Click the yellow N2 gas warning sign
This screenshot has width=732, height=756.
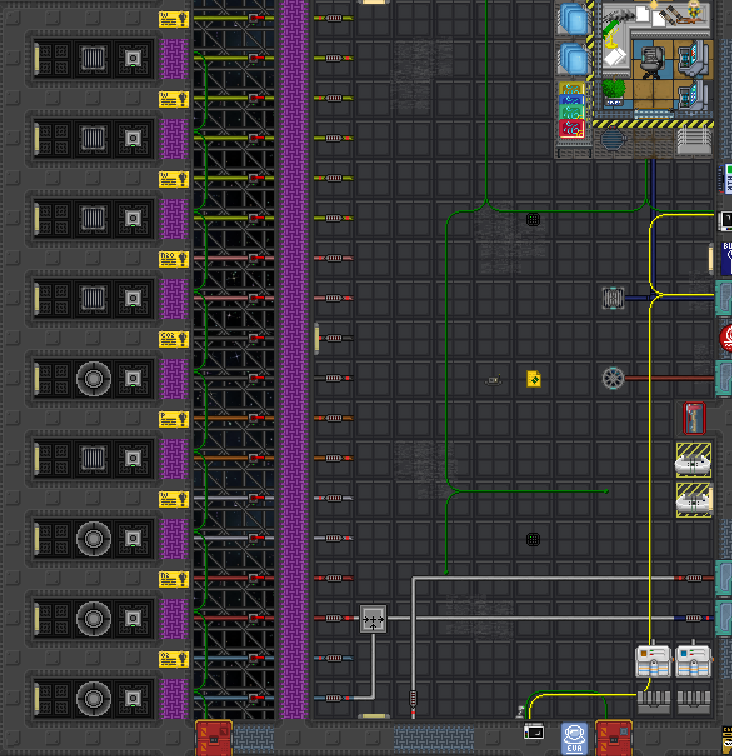174,580
